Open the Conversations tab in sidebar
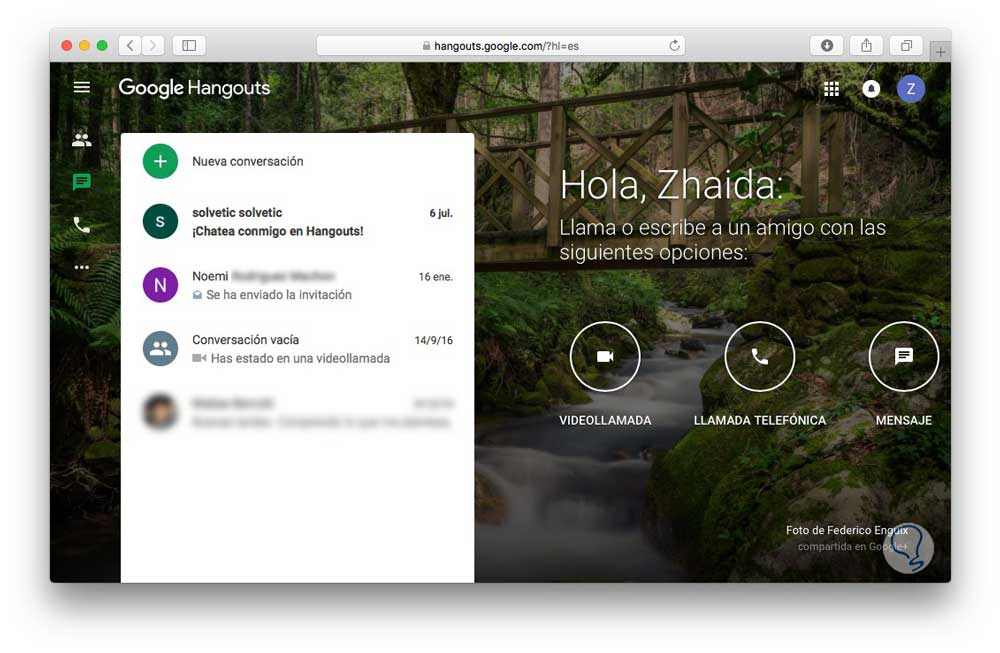1000x653 pixels. pos(82,182)
